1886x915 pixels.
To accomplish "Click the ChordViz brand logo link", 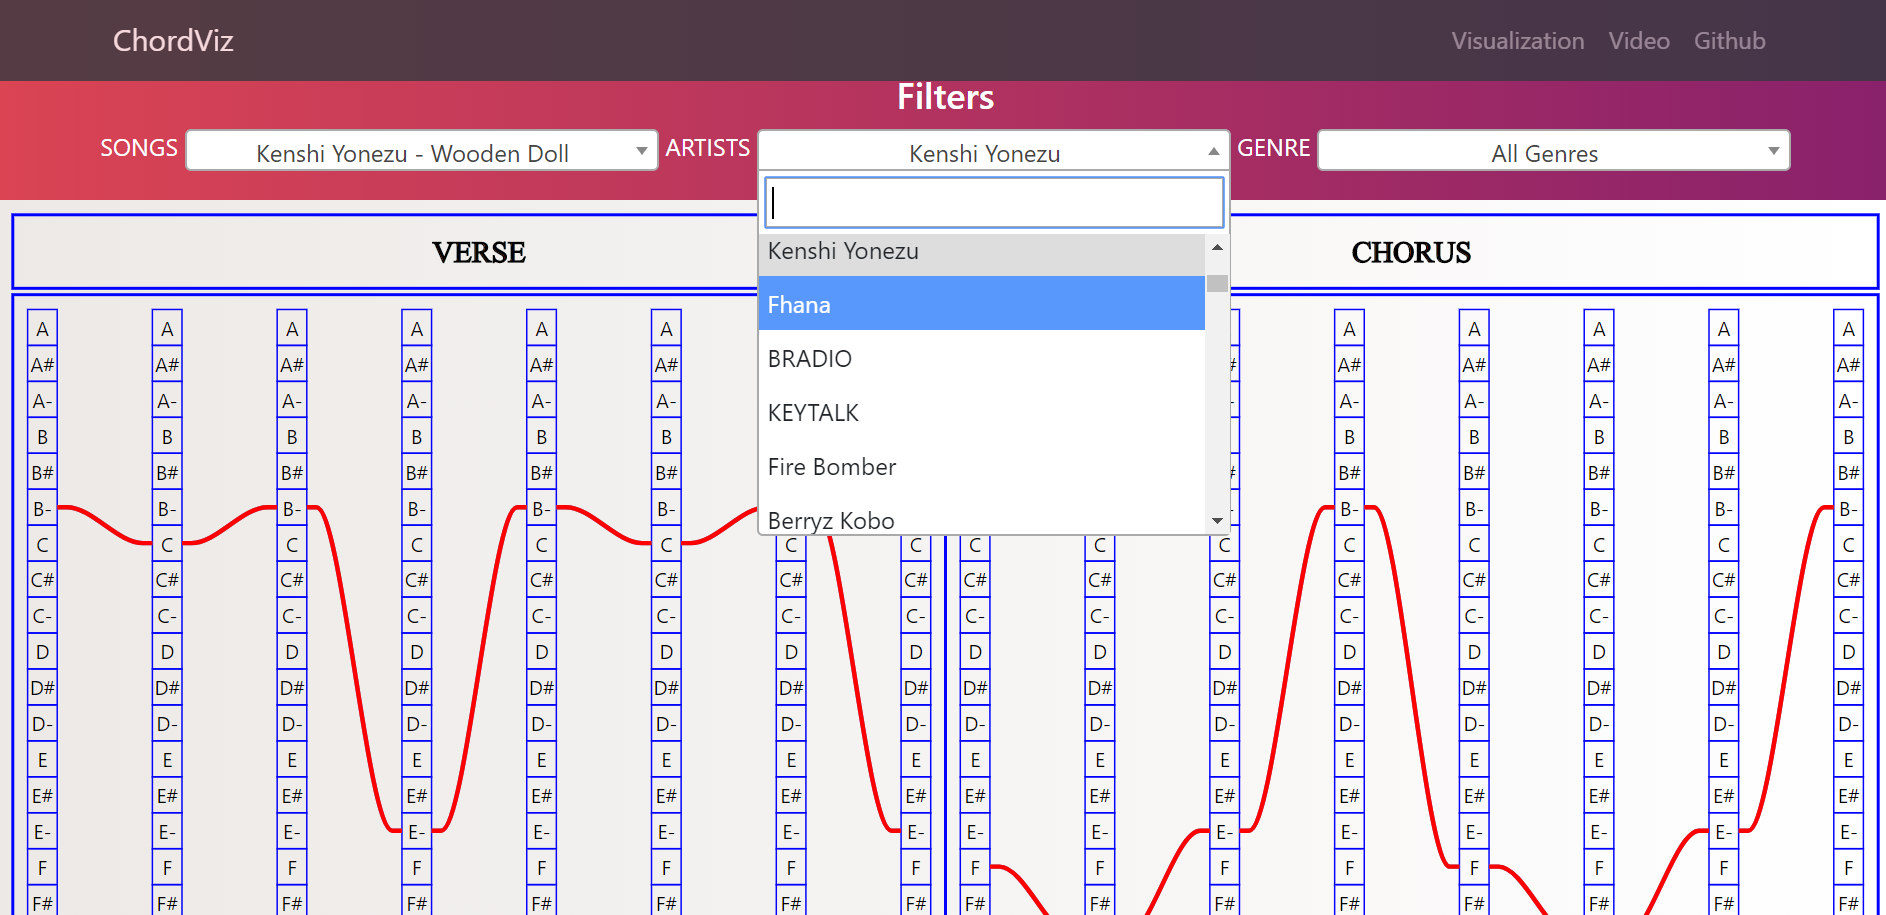I will [173, 41].
